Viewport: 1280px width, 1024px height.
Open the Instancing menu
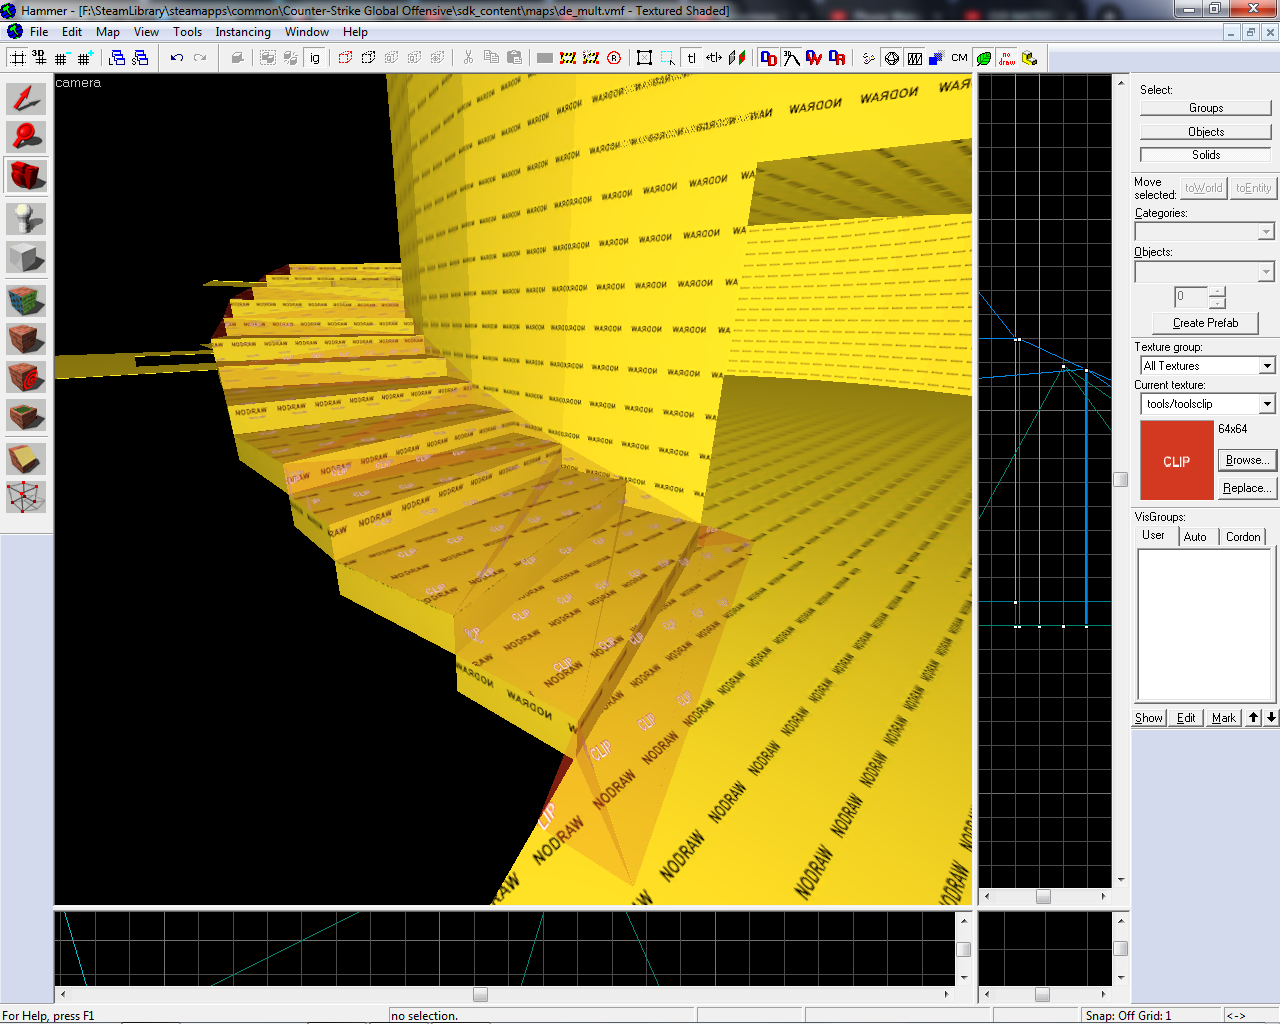click(x=243, y=32)
